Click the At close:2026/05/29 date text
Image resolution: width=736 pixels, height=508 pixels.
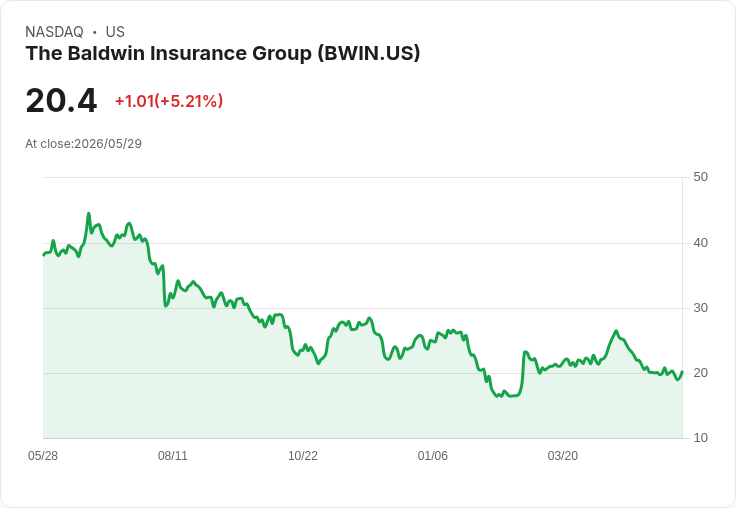click(84, 144)
